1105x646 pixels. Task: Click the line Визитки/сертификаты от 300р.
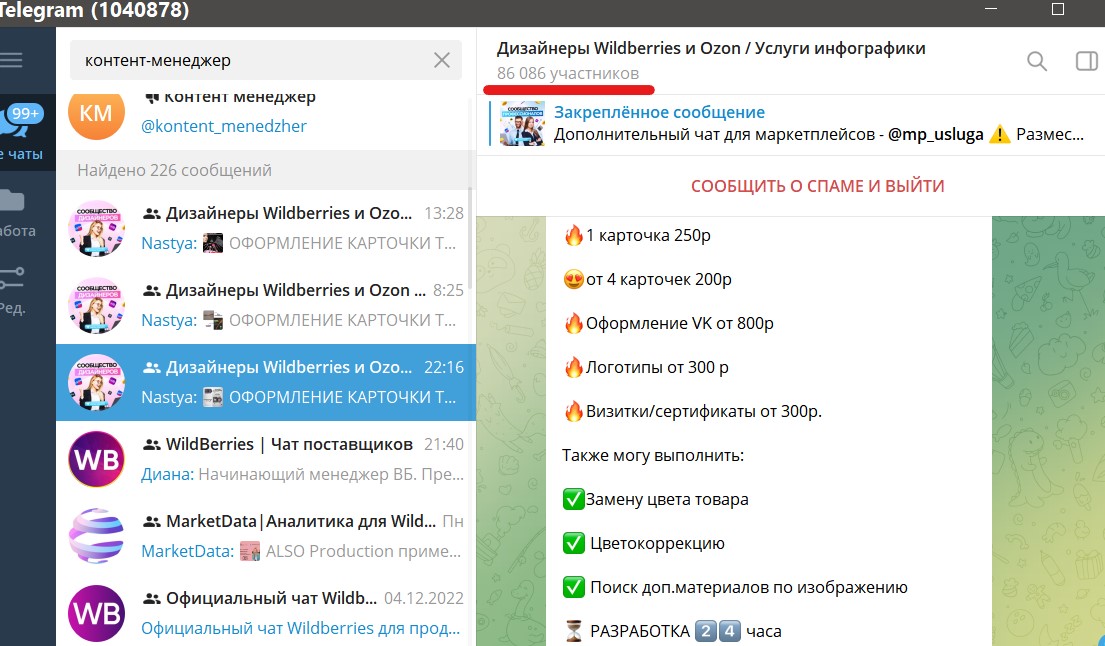coord(693,411)
